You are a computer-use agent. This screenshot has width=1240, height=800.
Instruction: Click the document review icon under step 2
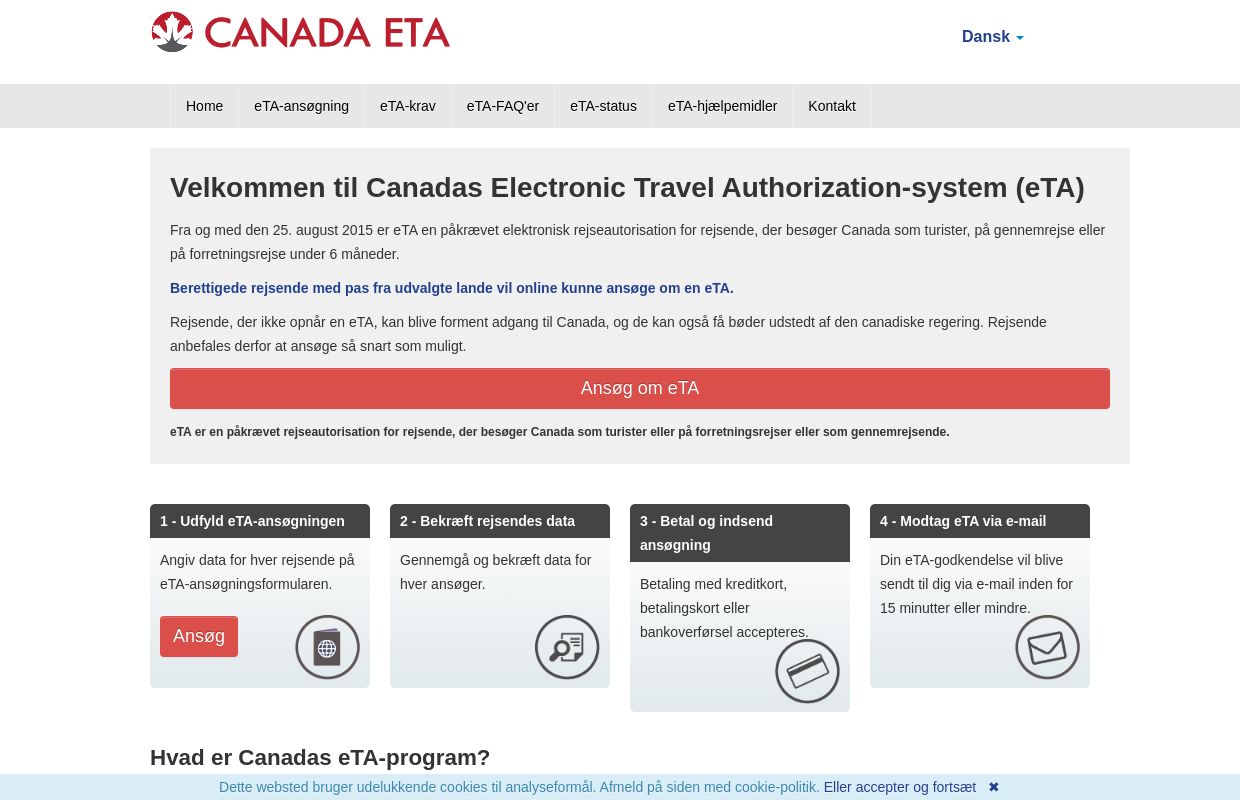point(567,647)
